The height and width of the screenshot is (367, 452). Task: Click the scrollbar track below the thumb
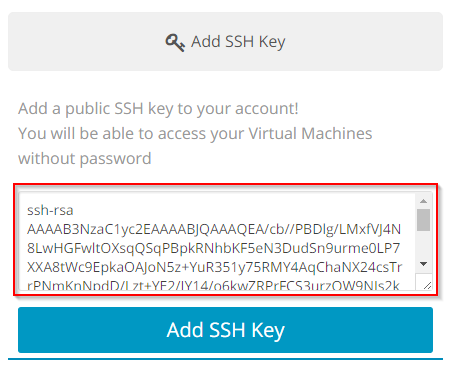pyautogui.click(x=423, y=244)
